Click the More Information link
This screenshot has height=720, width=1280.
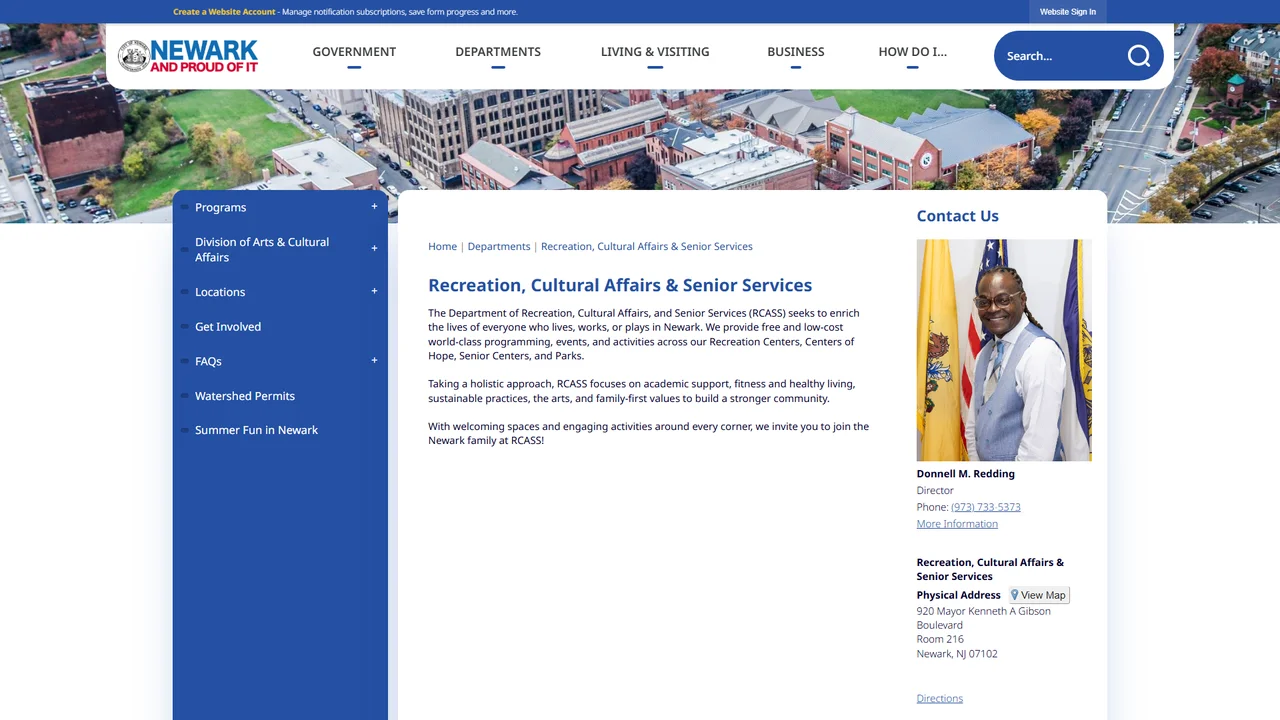point(957,524)
